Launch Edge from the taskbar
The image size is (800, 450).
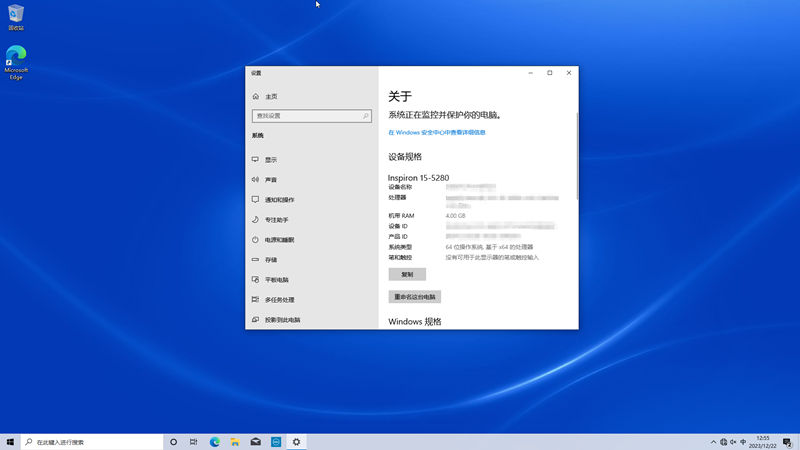point(215,442)
